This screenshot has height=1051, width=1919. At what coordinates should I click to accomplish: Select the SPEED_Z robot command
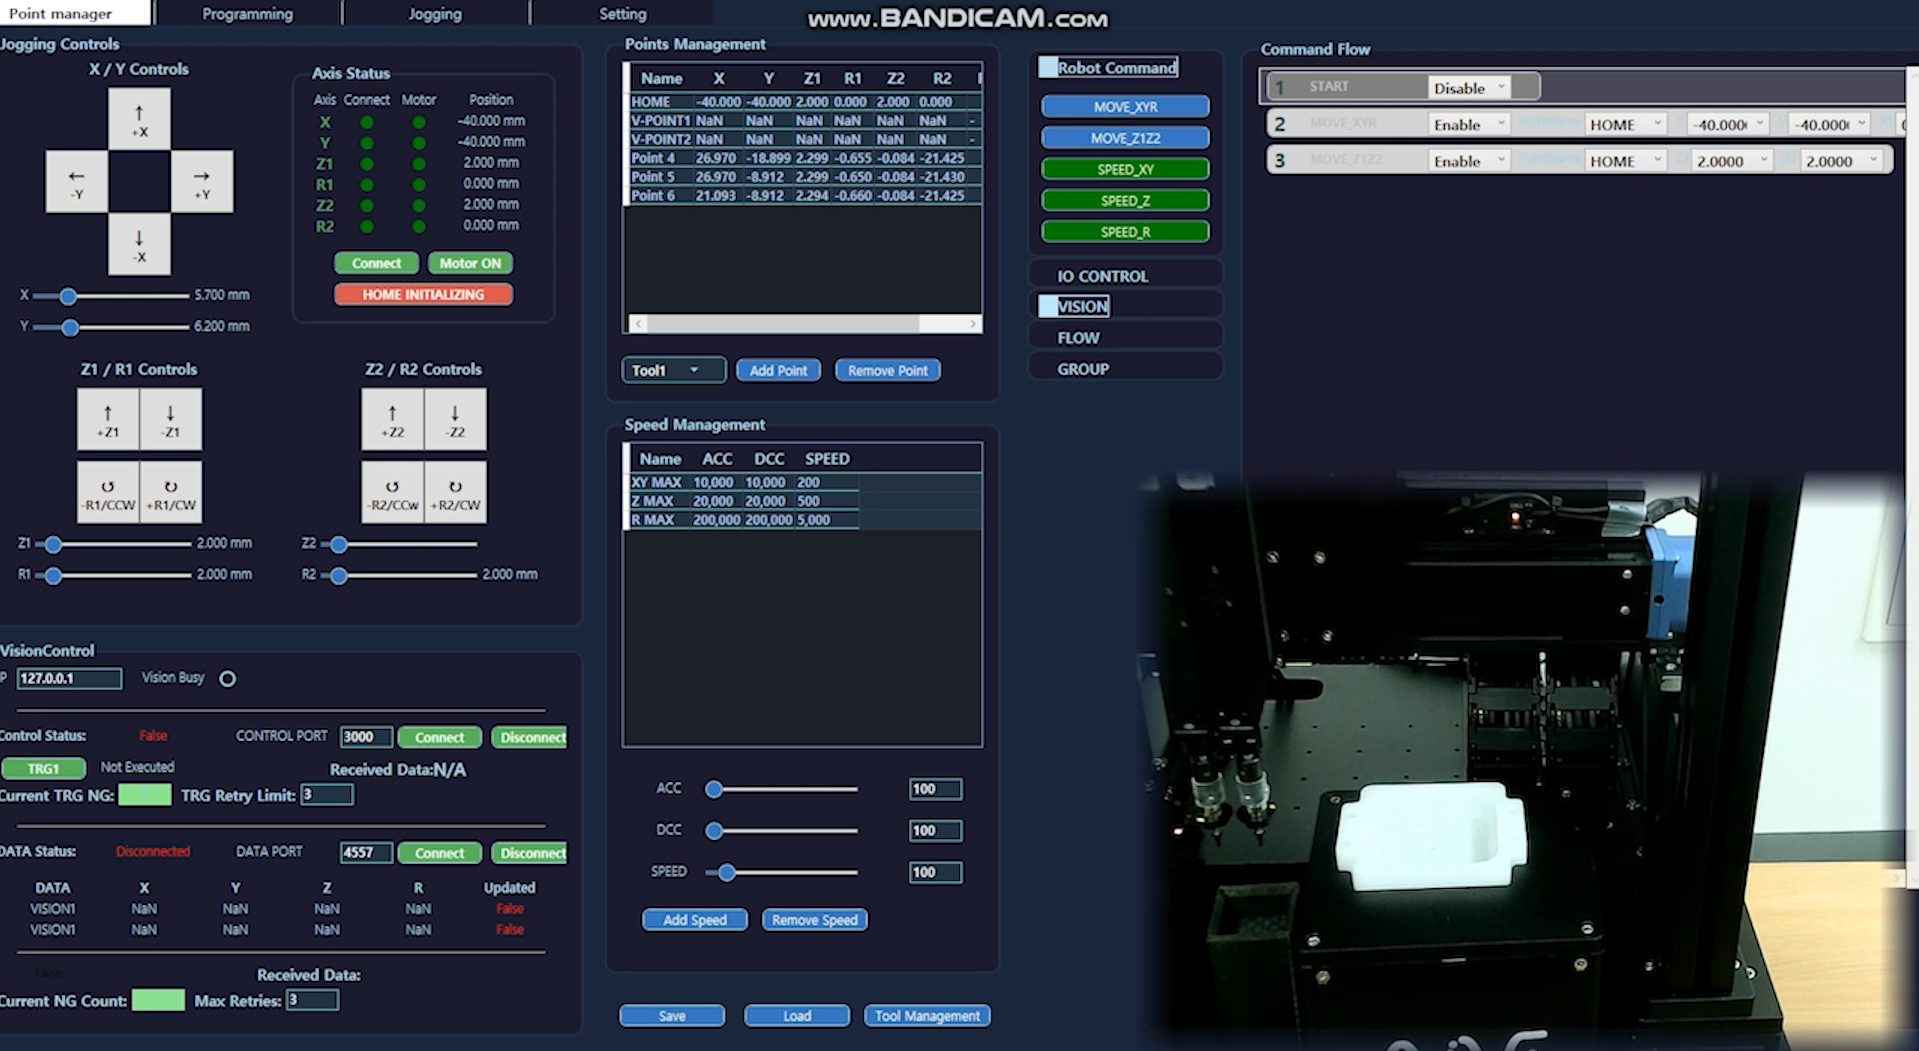tap(1125, 200)
